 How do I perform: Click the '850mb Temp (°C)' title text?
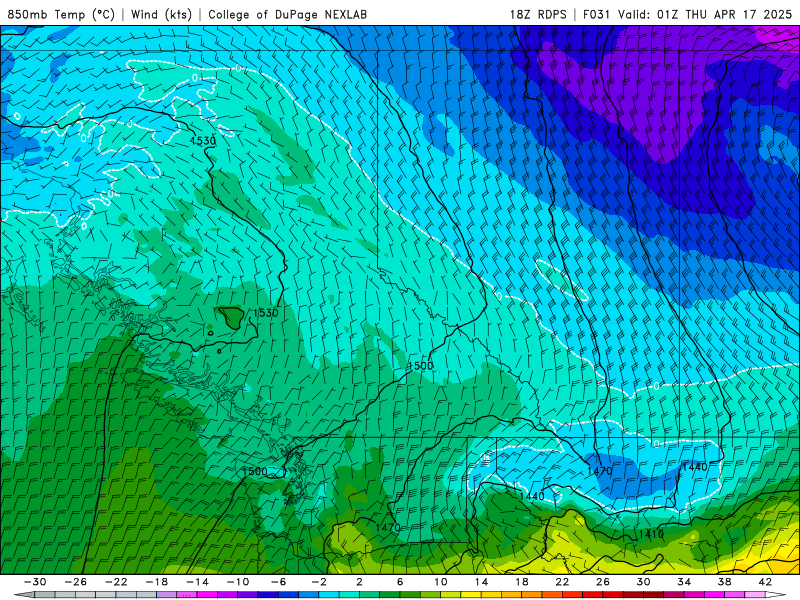61,14
